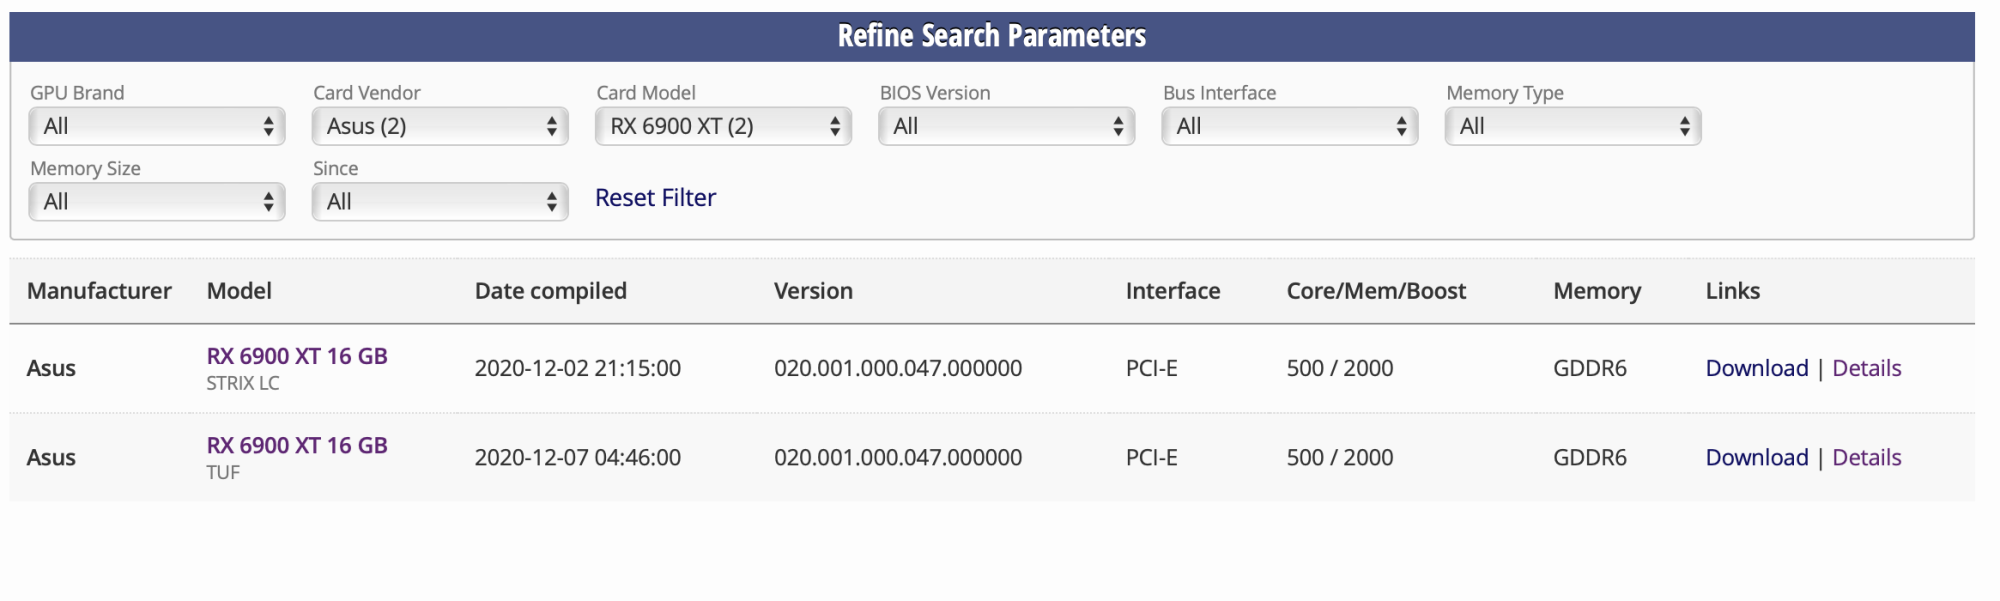Open the BIOS Version dropdown

[1006, 126]
